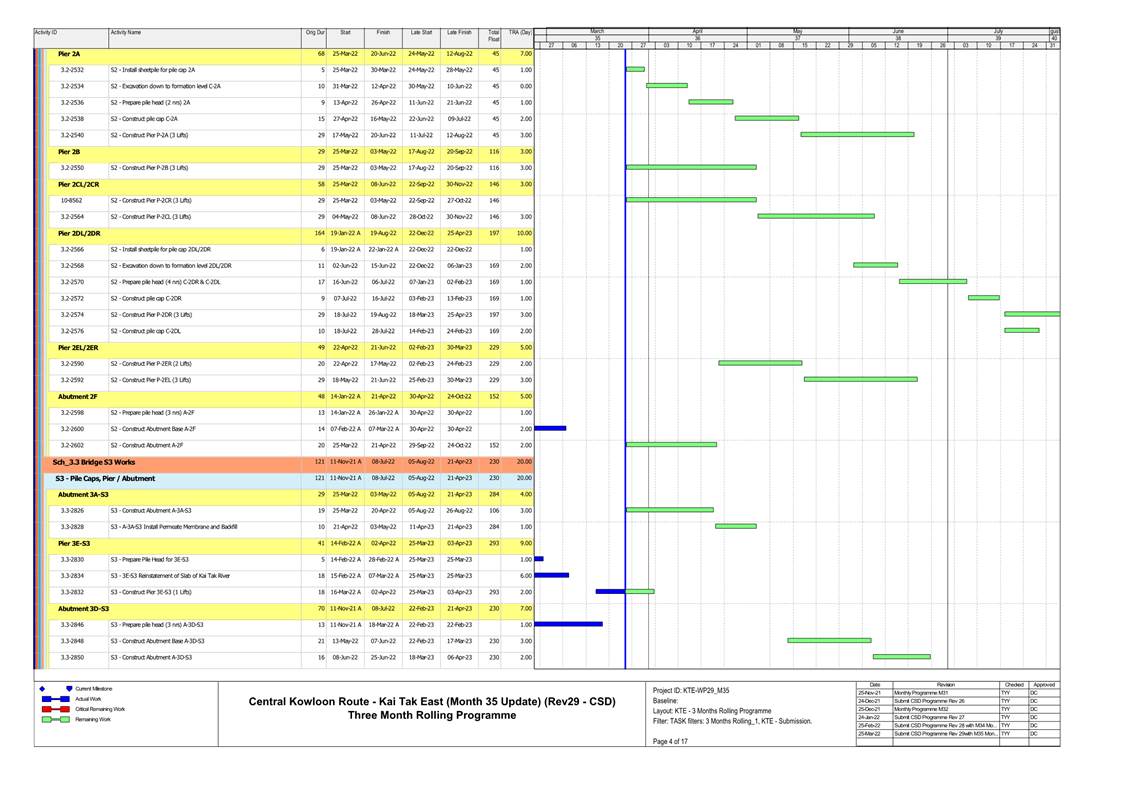The width and height of the screenshot is (1124, 795).
Task: Collapse the Pier 2A group band
Action: tap(70, 53)
